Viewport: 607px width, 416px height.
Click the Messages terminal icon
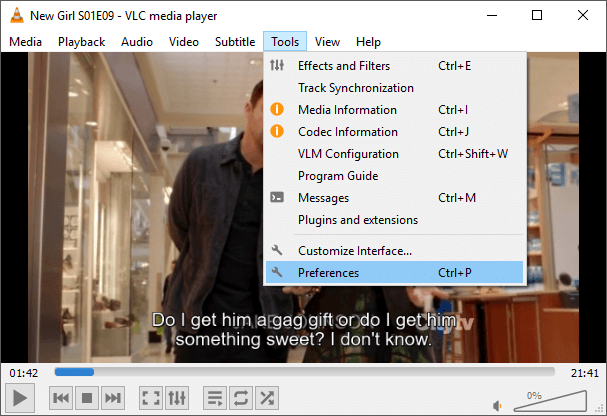point(277,198)
